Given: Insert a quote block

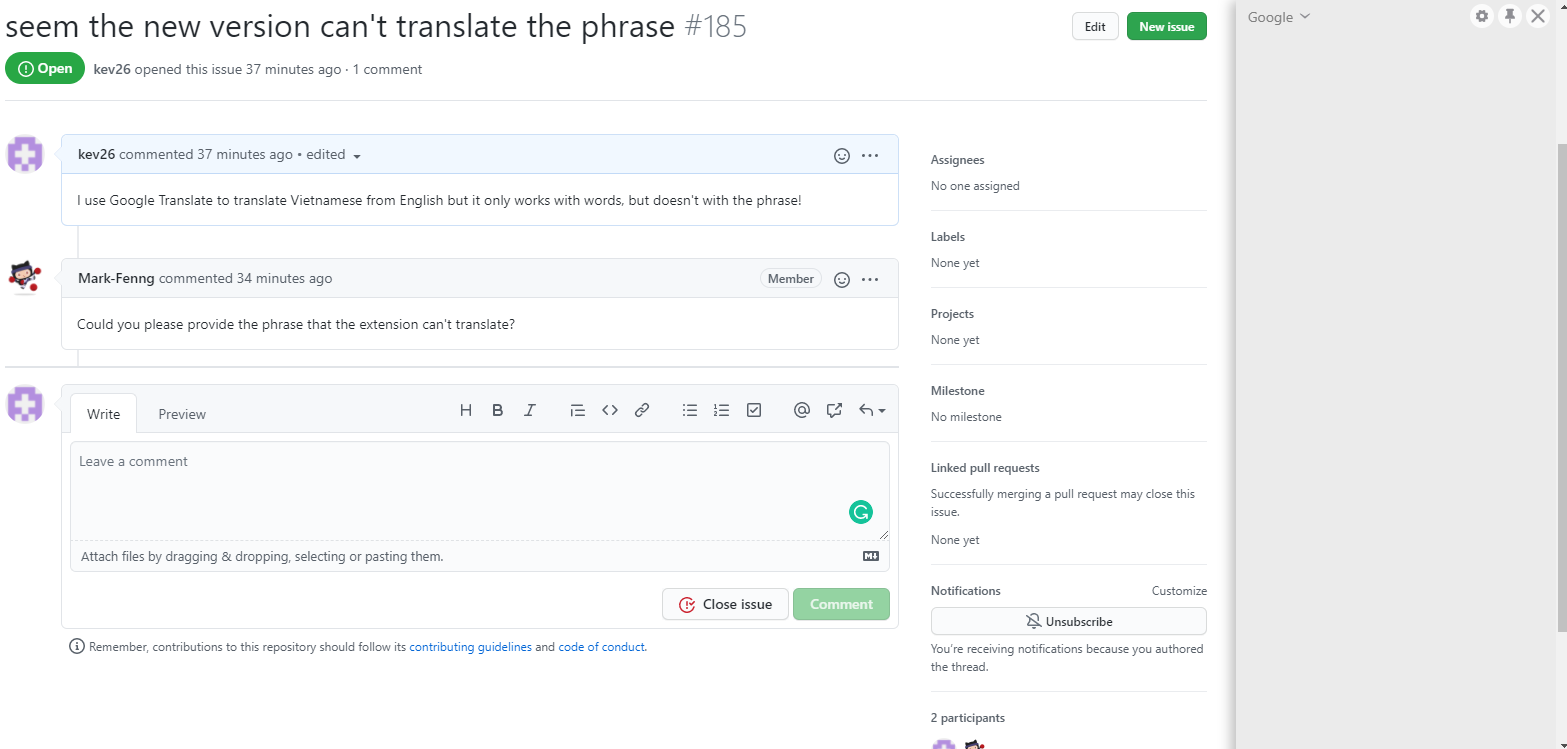Looking at the screenshot, I should pyautogui.click(x=577, y=409).
